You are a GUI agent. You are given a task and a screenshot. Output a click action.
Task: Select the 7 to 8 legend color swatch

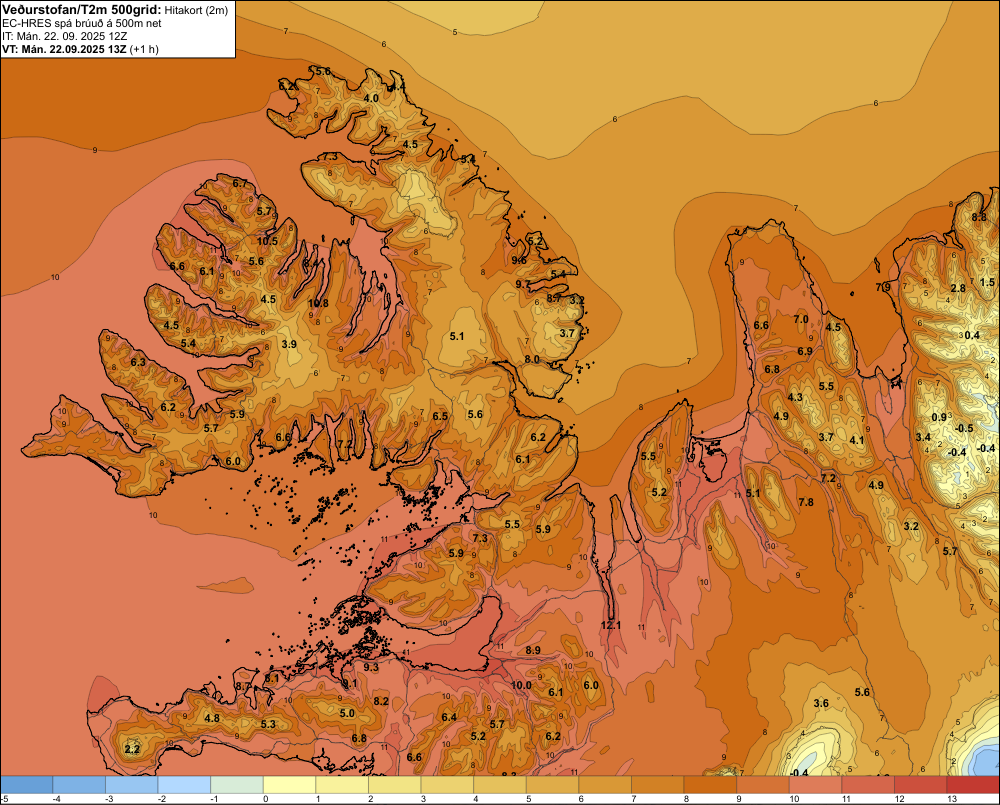tap(658, 785)
